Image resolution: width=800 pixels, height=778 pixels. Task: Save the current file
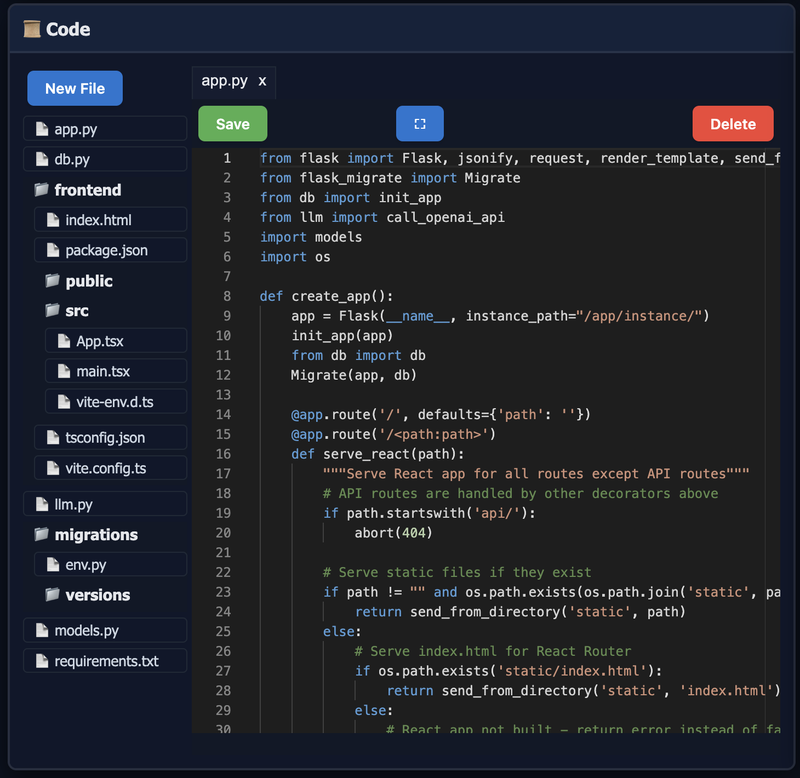click(232, 124)
